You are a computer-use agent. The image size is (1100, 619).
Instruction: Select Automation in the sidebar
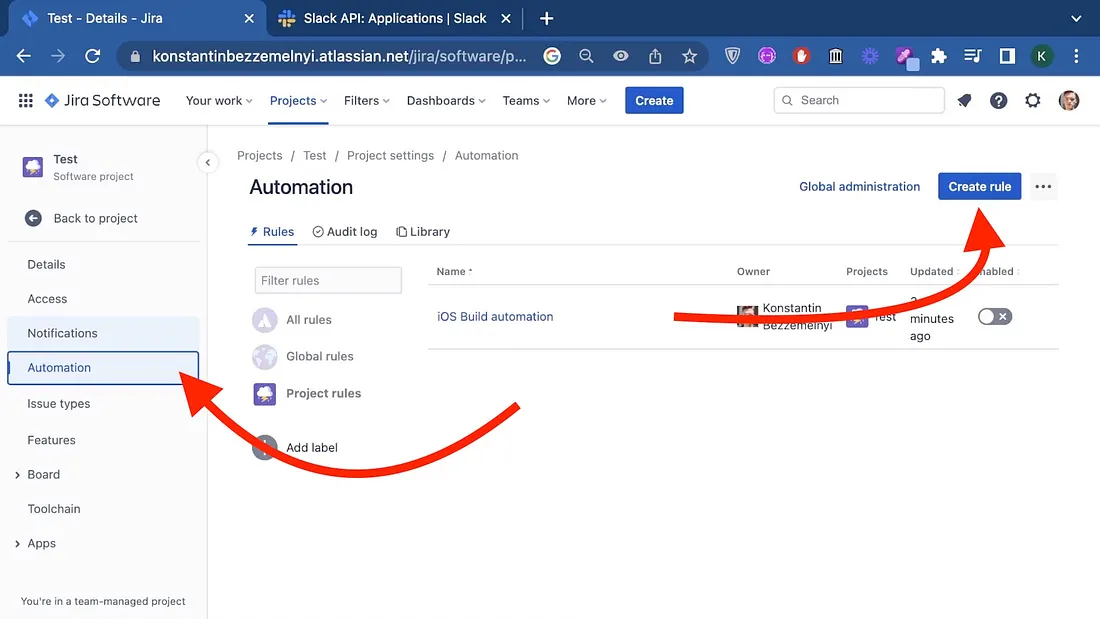tap(103, 368)
